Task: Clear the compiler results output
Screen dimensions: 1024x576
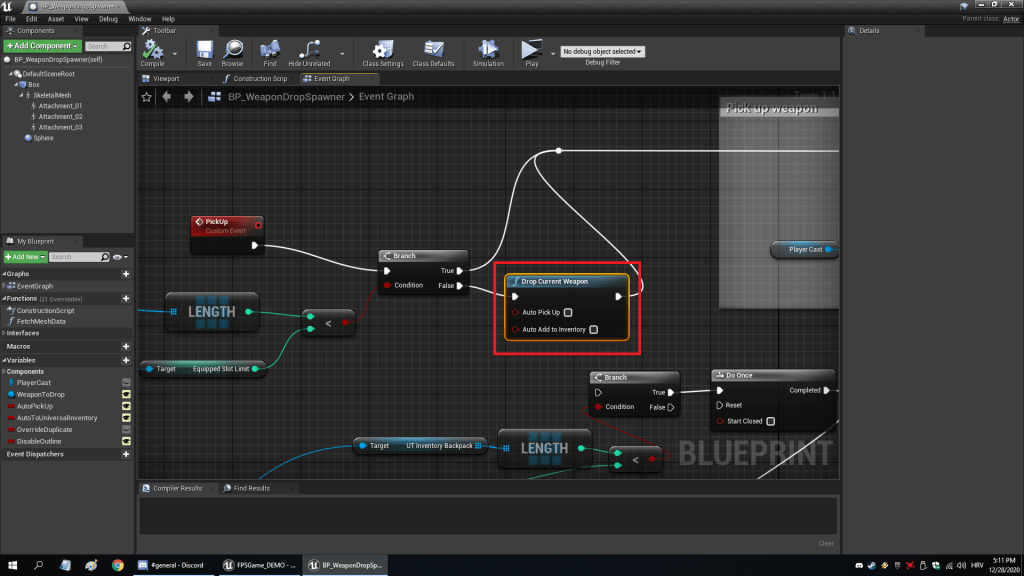Action: coord(825,543)
